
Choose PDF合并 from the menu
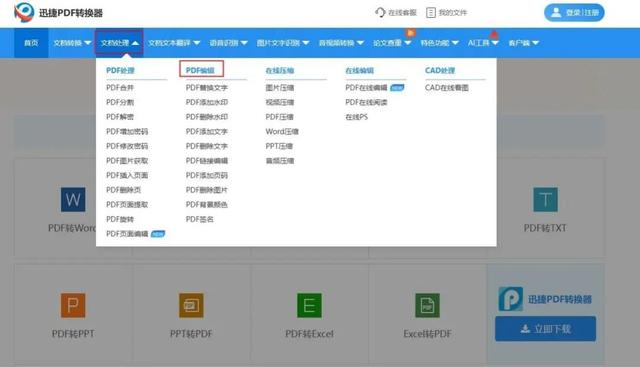(x=120, y=88)
